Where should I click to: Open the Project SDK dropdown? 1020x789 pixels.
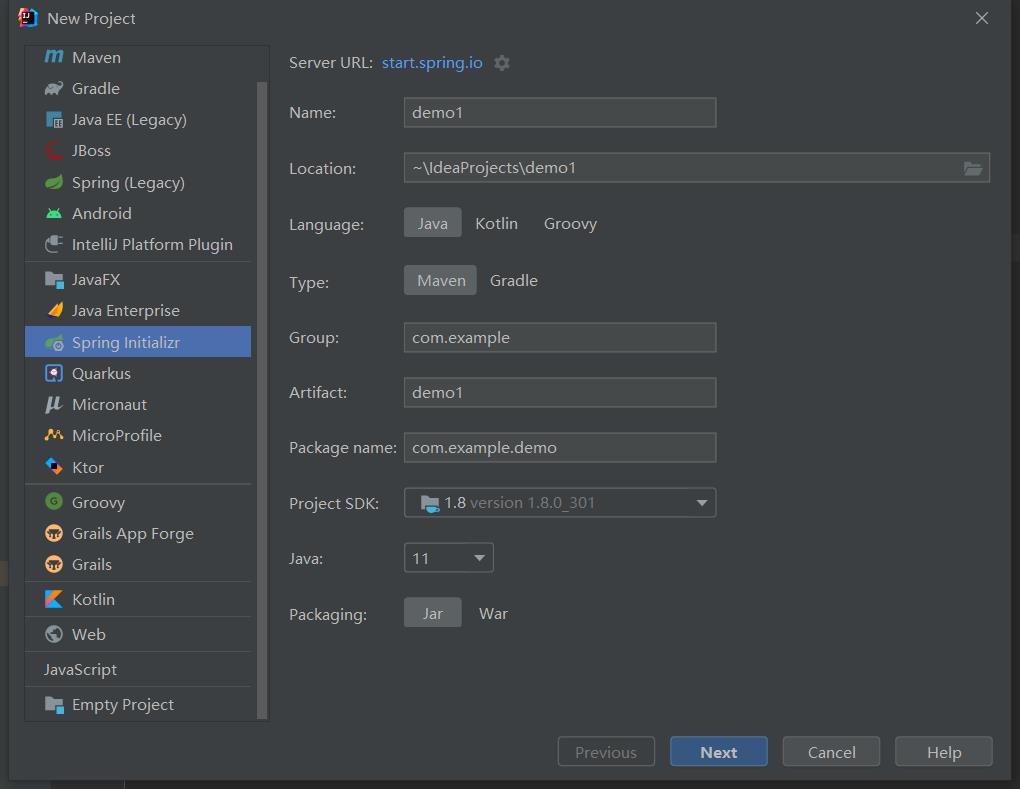point(560,503)
